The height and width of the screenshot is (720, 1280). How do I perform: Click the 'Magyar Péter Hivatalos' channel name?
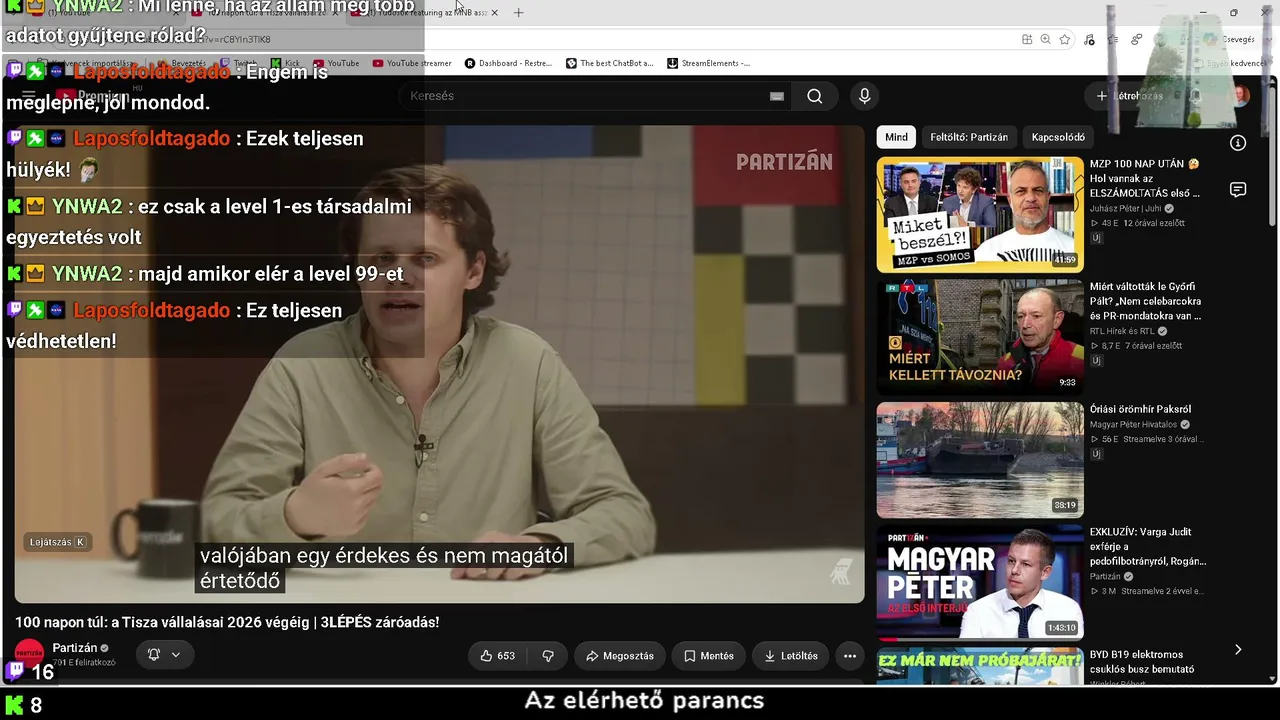coord(1134,424)
